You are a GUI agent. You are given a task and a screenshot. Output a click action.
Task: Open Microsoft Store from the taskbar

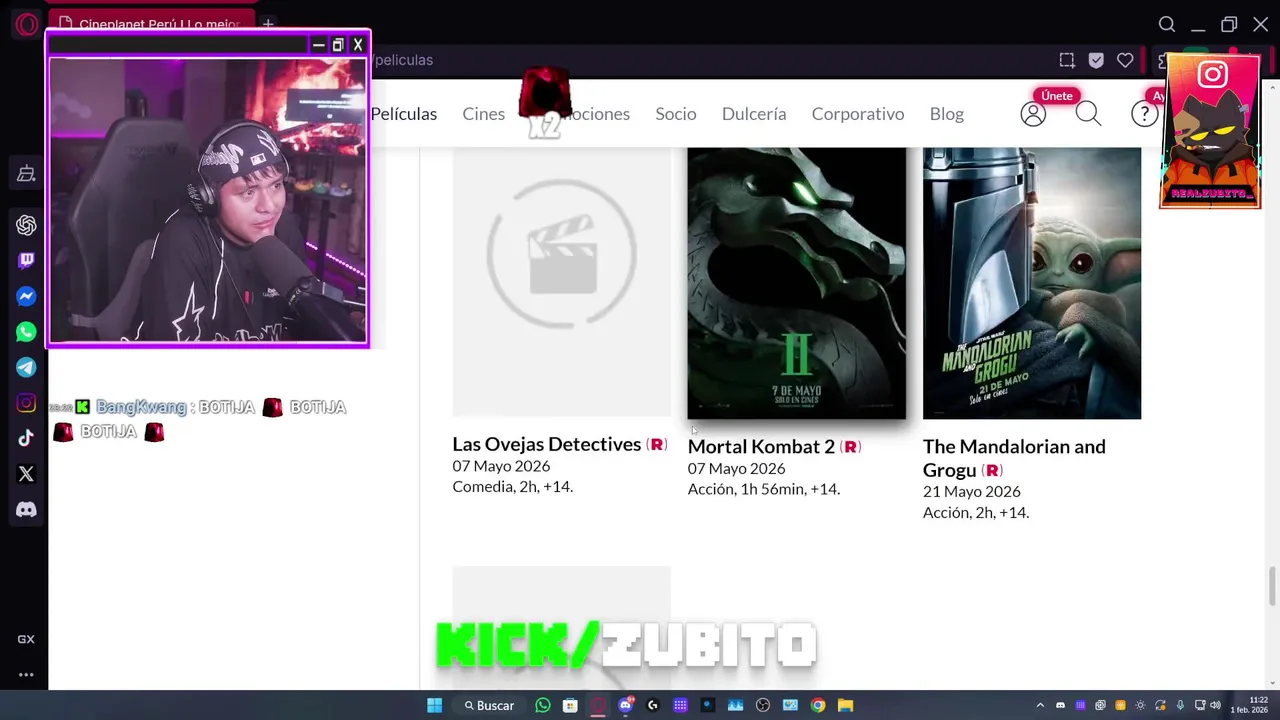(570, 705)
